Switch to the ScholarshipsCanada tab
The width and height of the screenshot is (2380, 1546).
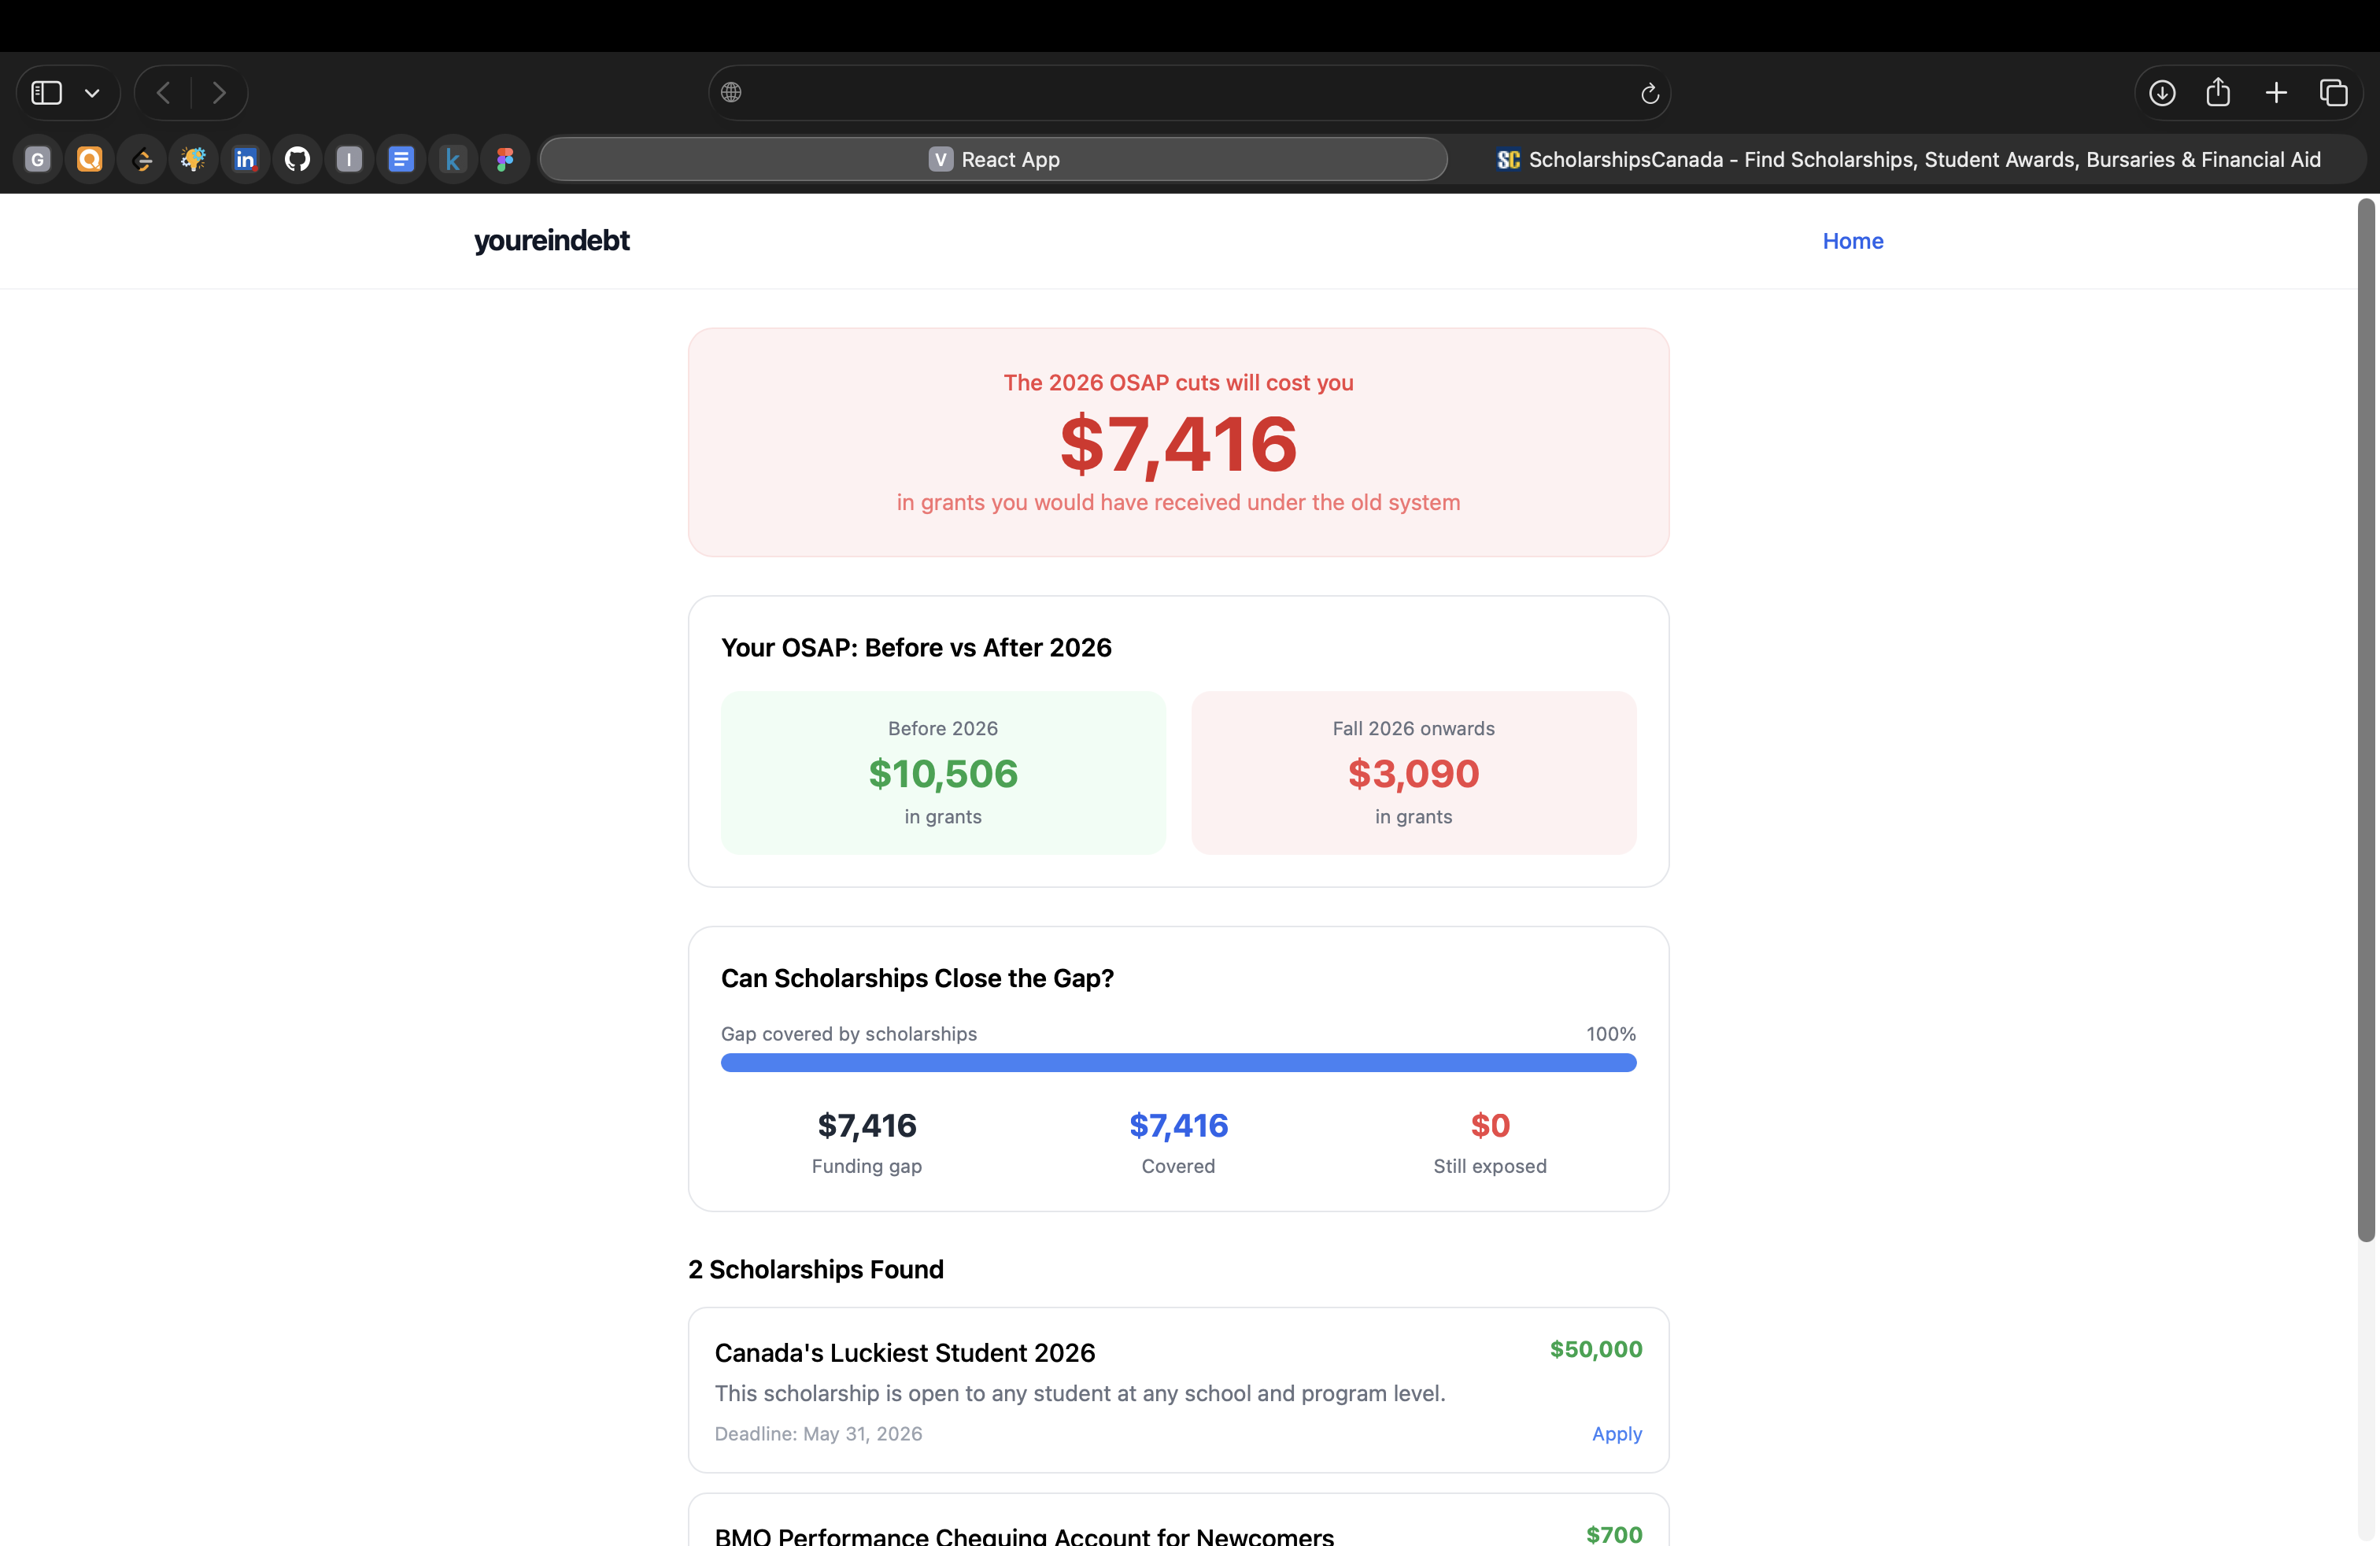pos(1908,159)
